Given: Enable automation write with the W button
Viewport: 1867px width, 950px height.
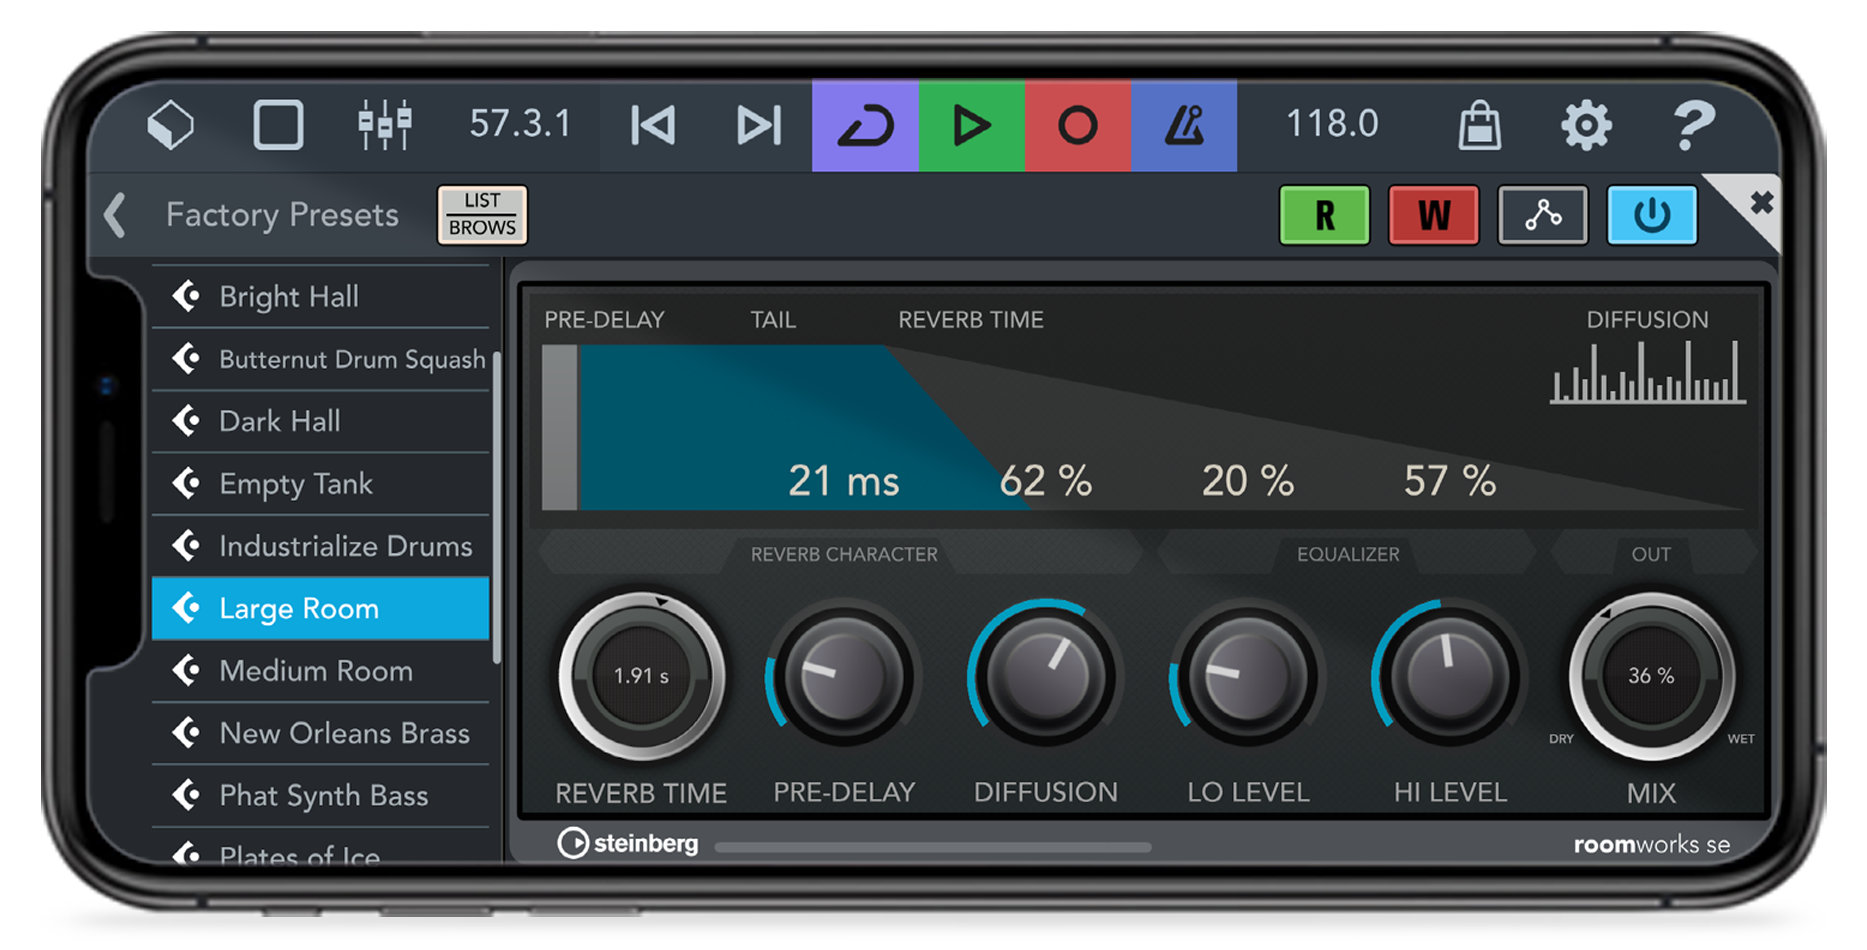Looking at the screenshot, I should coord(1433,214).
